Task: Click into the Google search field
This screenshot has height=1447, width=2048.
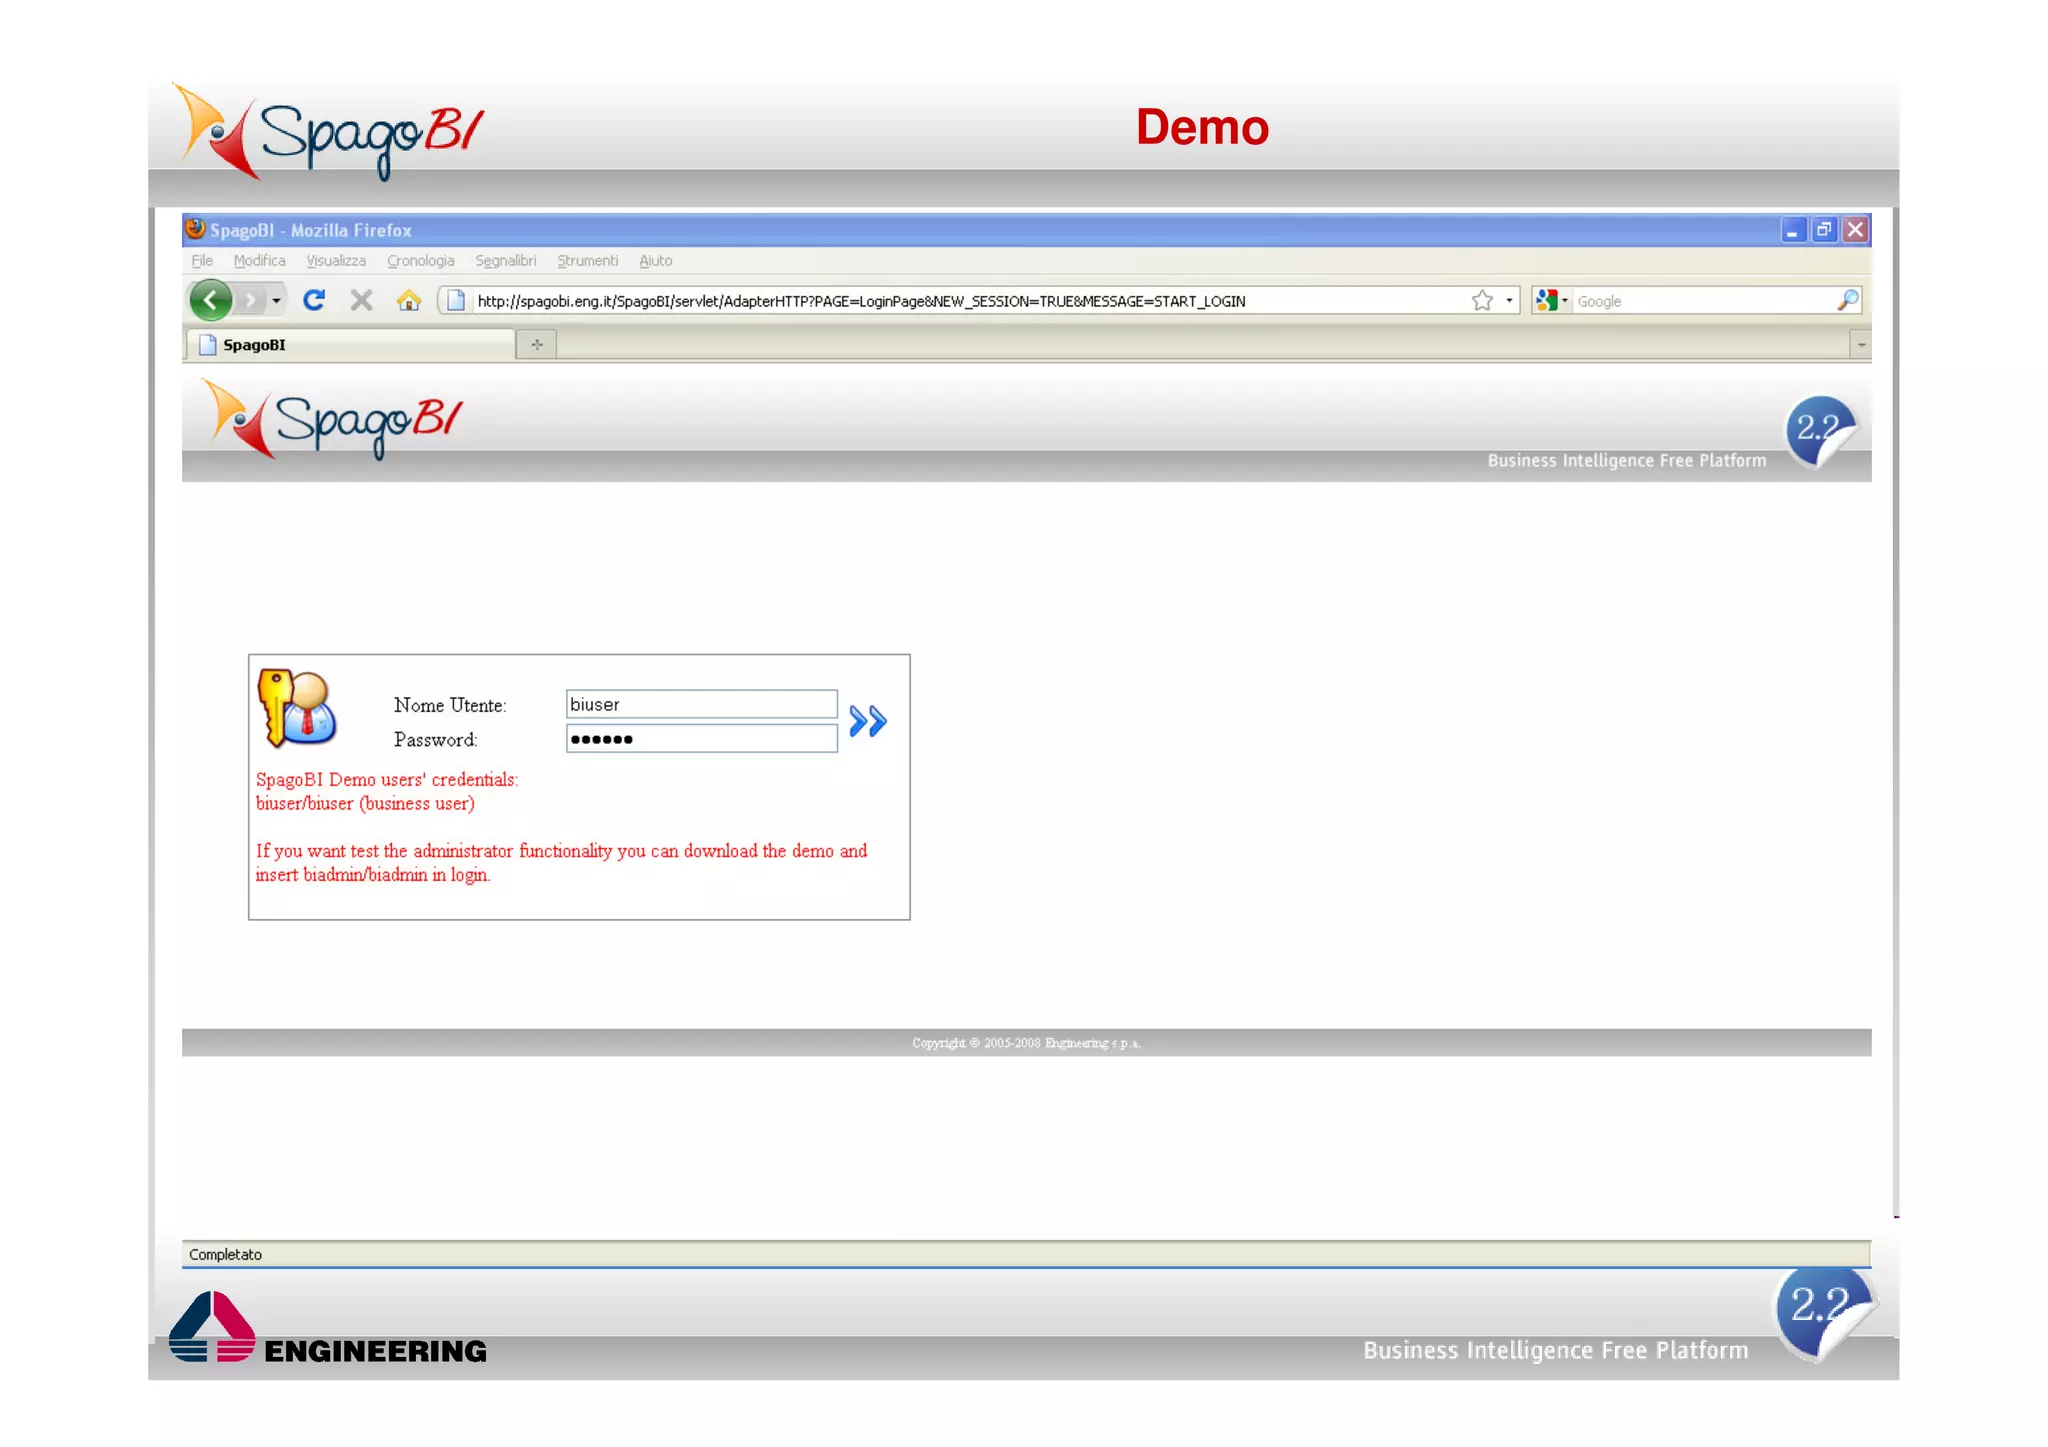Action: 1704,300
